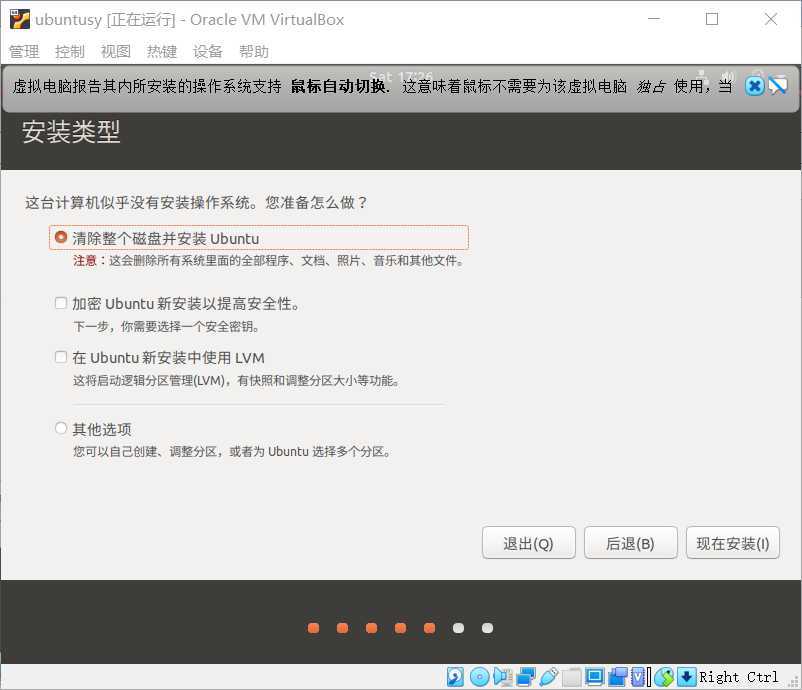Click the VirtualBox window title icon
This screenshot has width=802, height=690.
[x=19, y=19]
